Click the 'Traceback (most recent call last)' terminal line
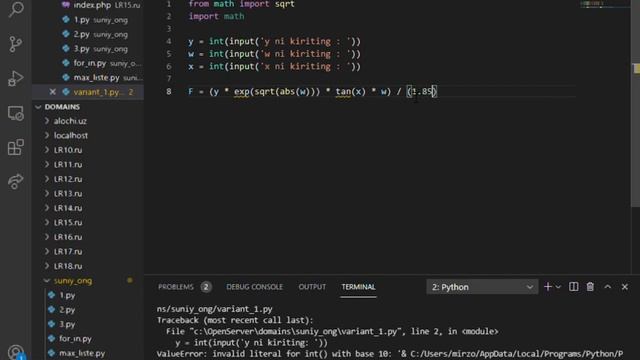 [235, 320]
